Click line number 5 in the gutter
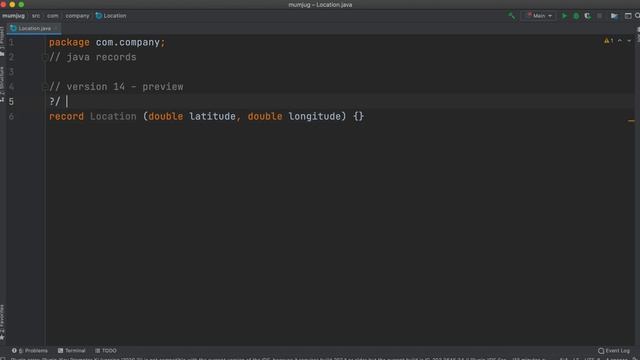This screenshot has height=360, width=640. point(11,102)
